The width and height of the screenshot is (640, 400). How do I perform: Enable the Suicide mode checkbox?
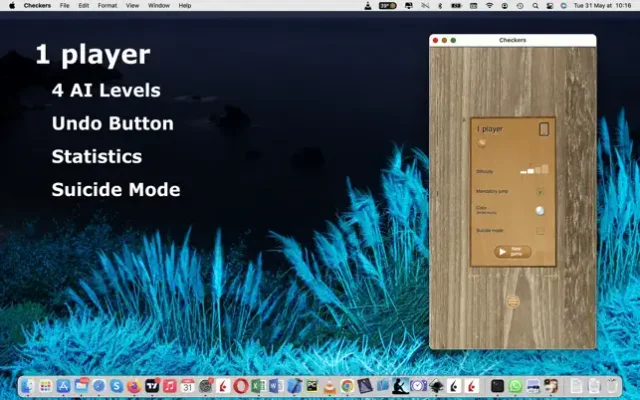point(540,231)
